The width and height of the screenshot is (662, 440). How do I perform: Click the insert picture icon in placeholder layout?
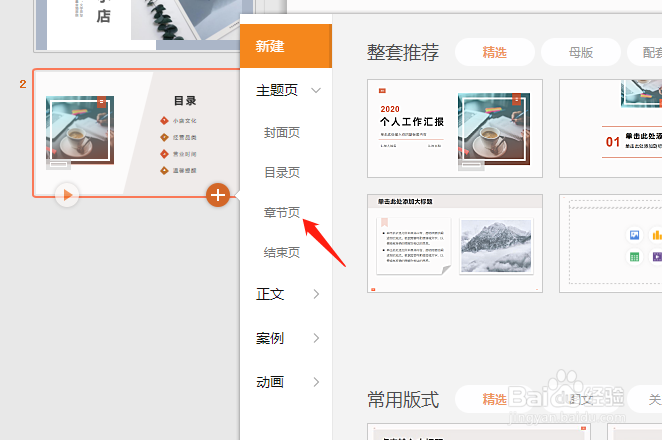click(634, 235)
